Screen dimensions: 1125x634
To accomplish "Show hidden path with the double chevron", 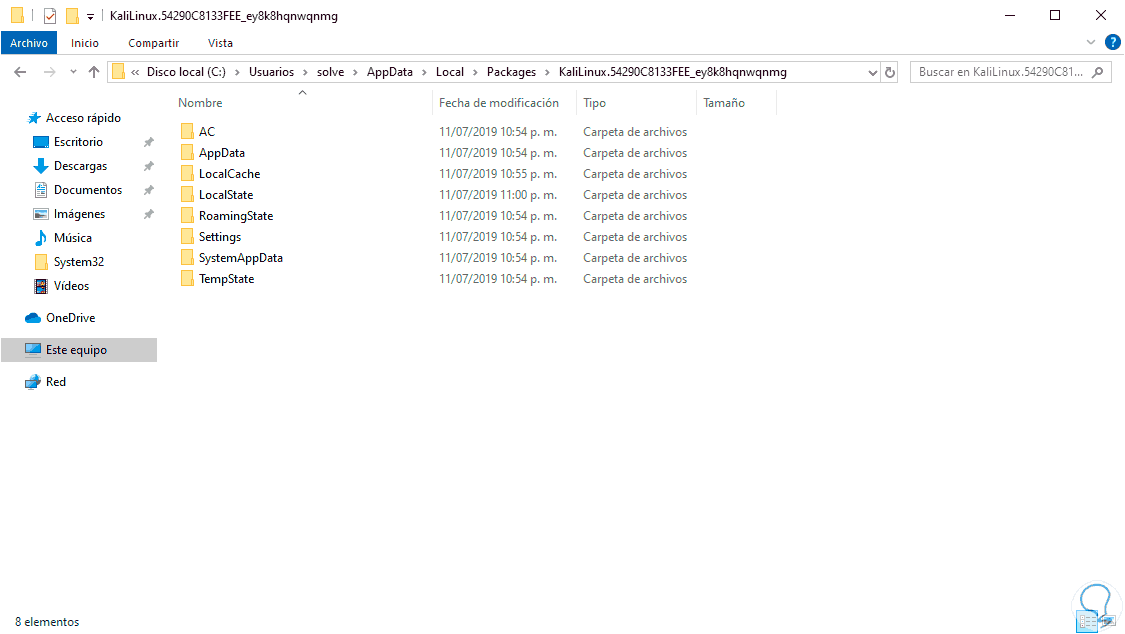I will point(135,72).
